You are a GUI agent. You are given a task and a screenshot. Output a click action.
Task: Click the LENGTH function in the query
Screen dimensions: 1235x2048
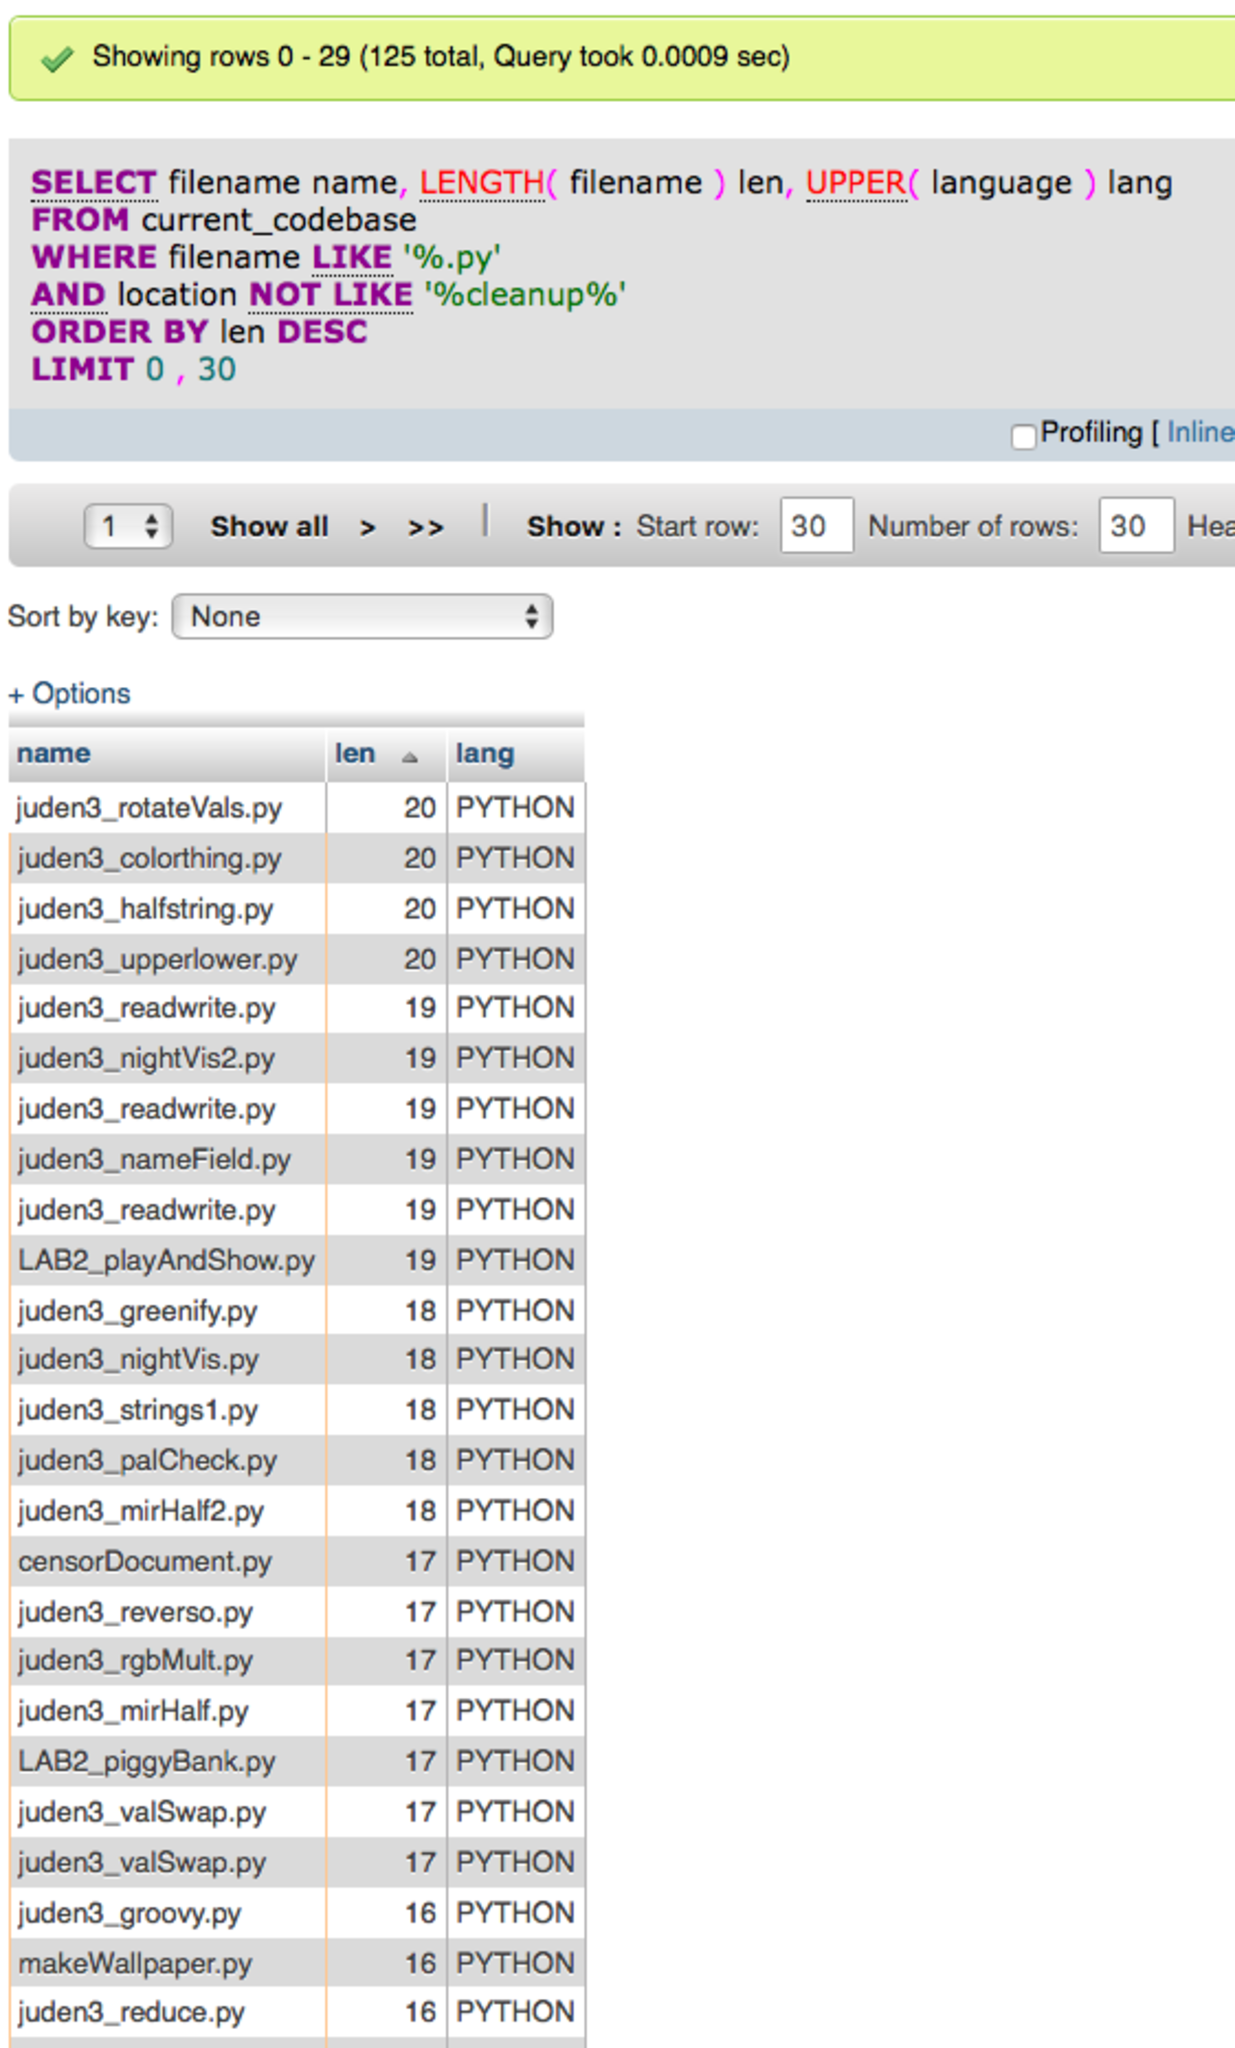pos(481,183)
